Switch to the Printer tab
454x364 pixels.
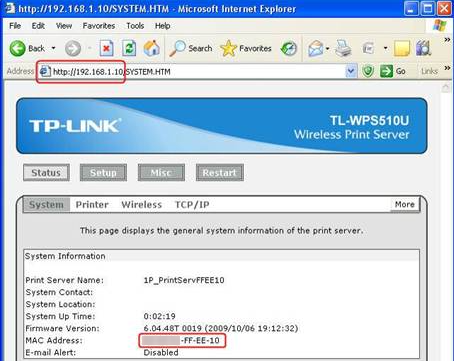92,205
